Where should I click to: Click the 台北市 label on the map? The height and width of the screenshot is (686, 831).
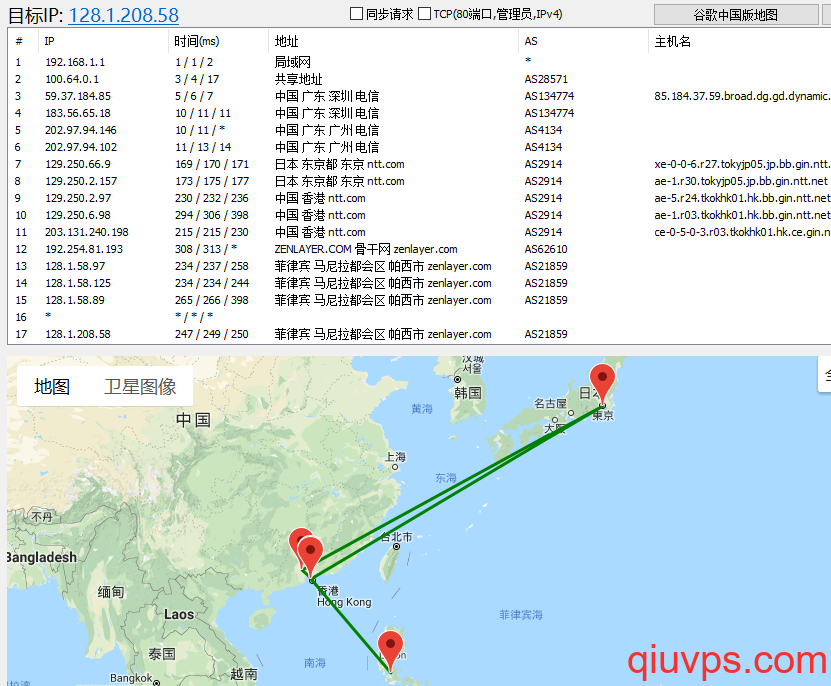pyautogui.click(x=396, y=537)
